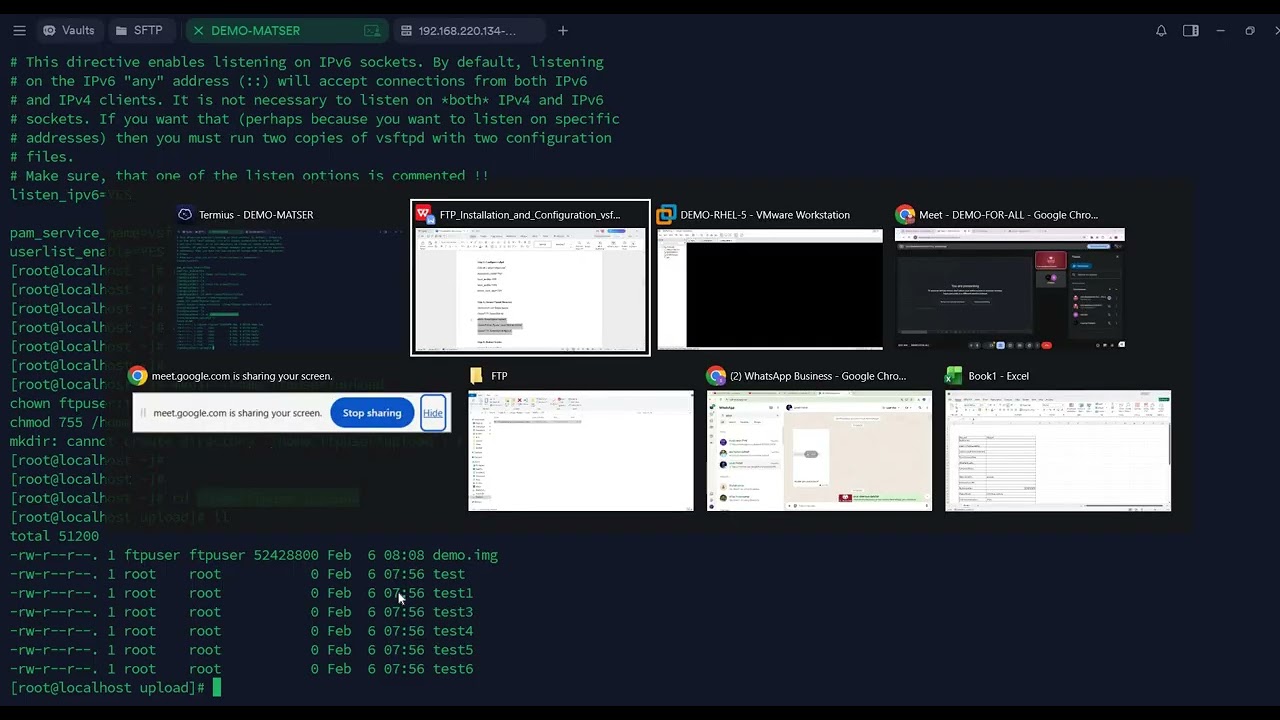
Task: Click the test6 filename in listing
Action: [x=453, y=669]
